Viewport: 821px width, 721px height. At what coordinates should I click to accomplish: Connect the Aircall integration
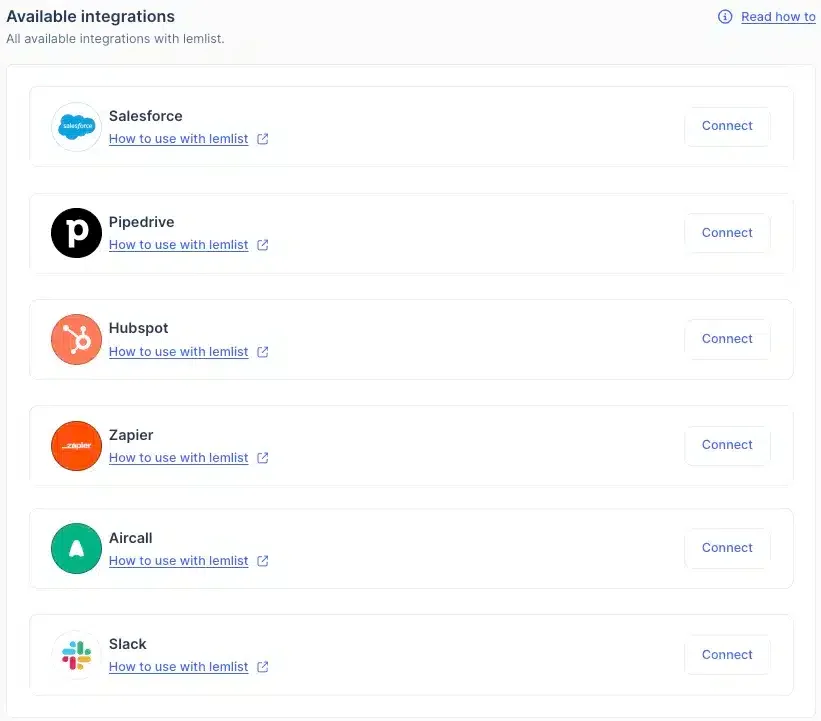click(x=727, y=548)
